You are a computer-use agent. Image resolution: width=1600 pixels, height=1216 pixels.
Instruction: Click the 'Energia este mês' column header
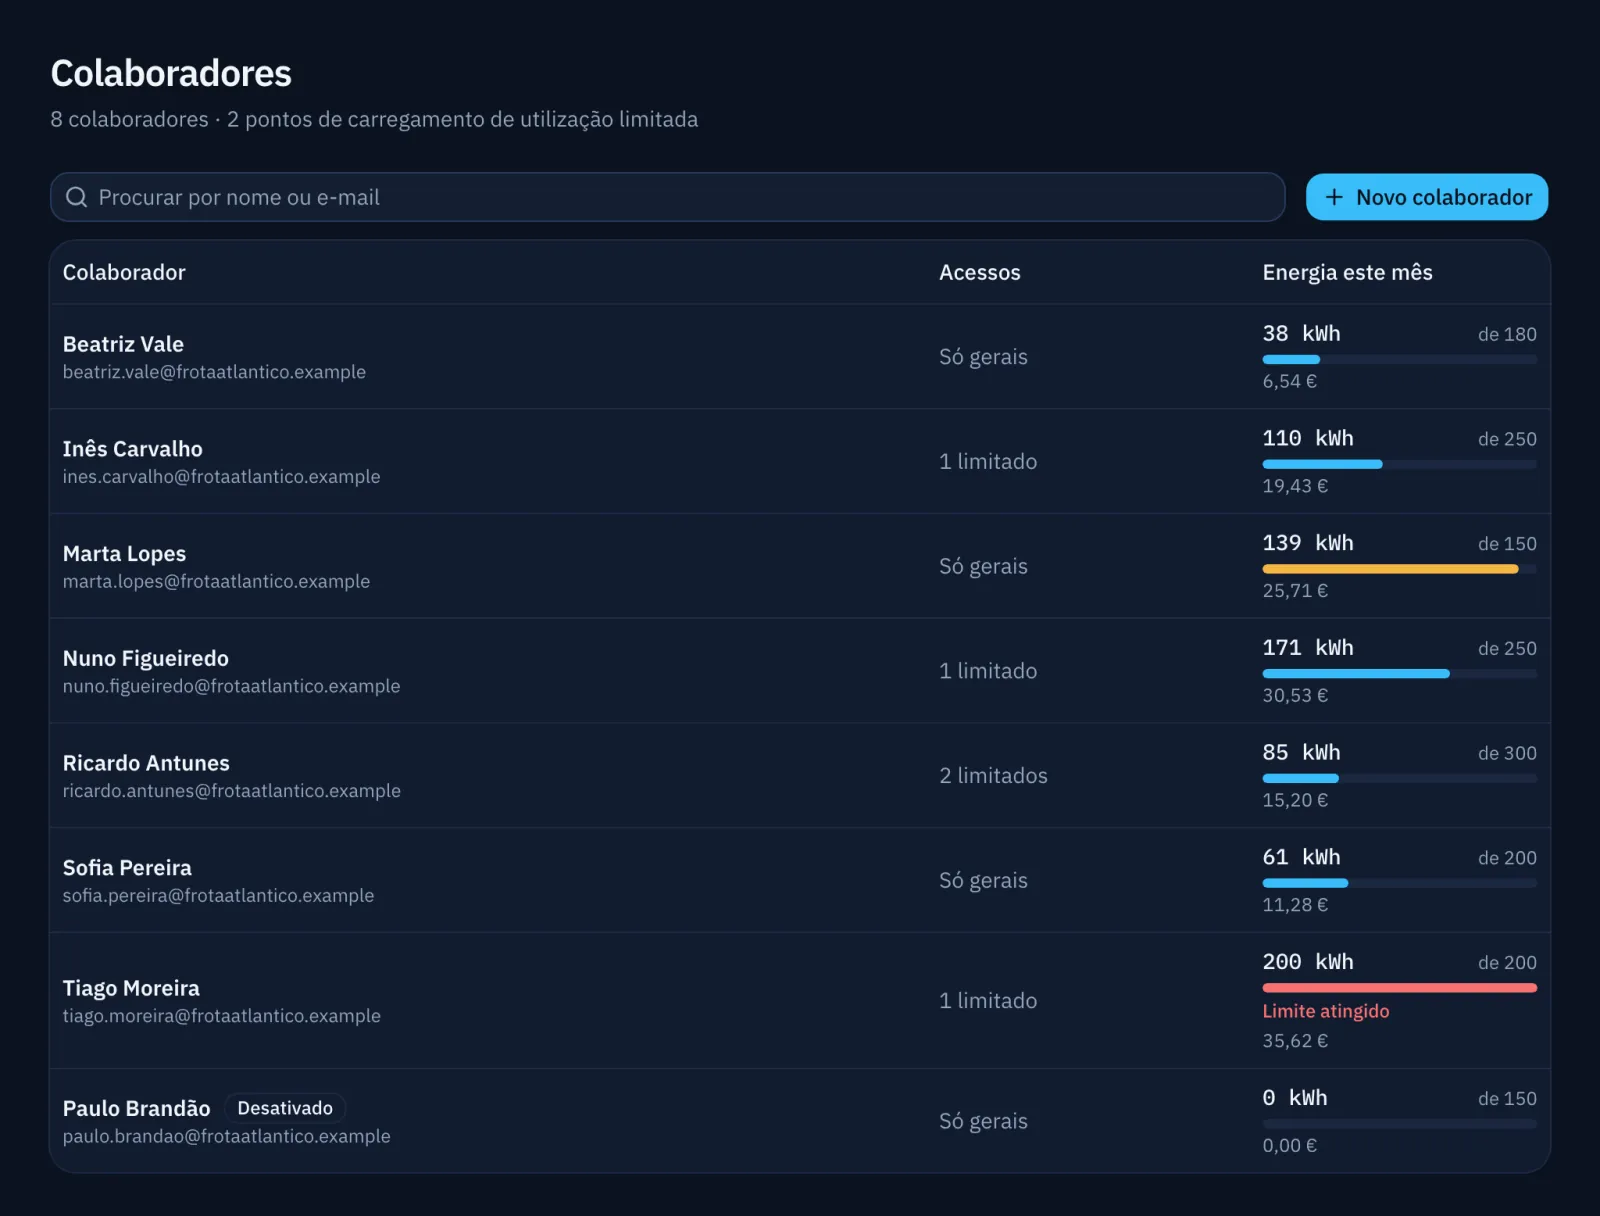click(1347, 272)
